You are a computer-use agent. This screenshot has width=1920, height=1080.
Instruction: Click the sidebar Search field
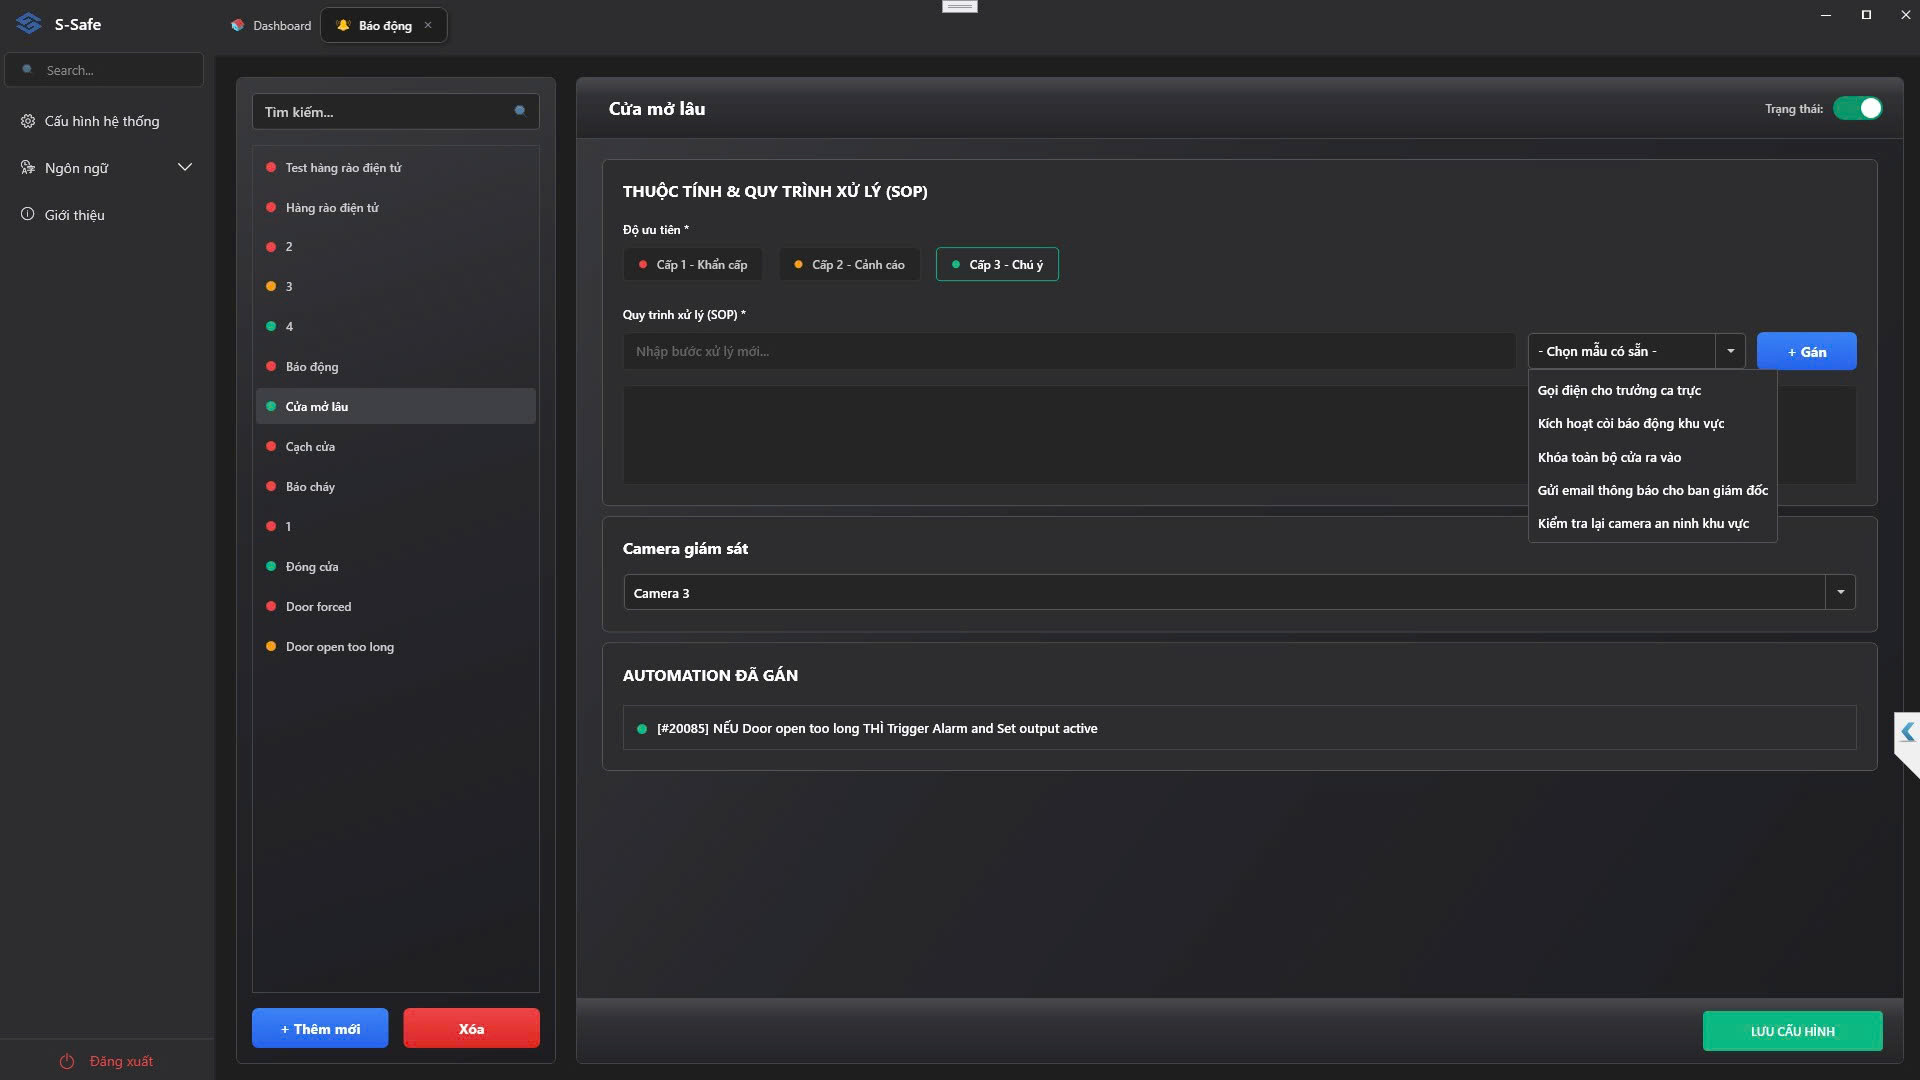click(x=104, y=70)
